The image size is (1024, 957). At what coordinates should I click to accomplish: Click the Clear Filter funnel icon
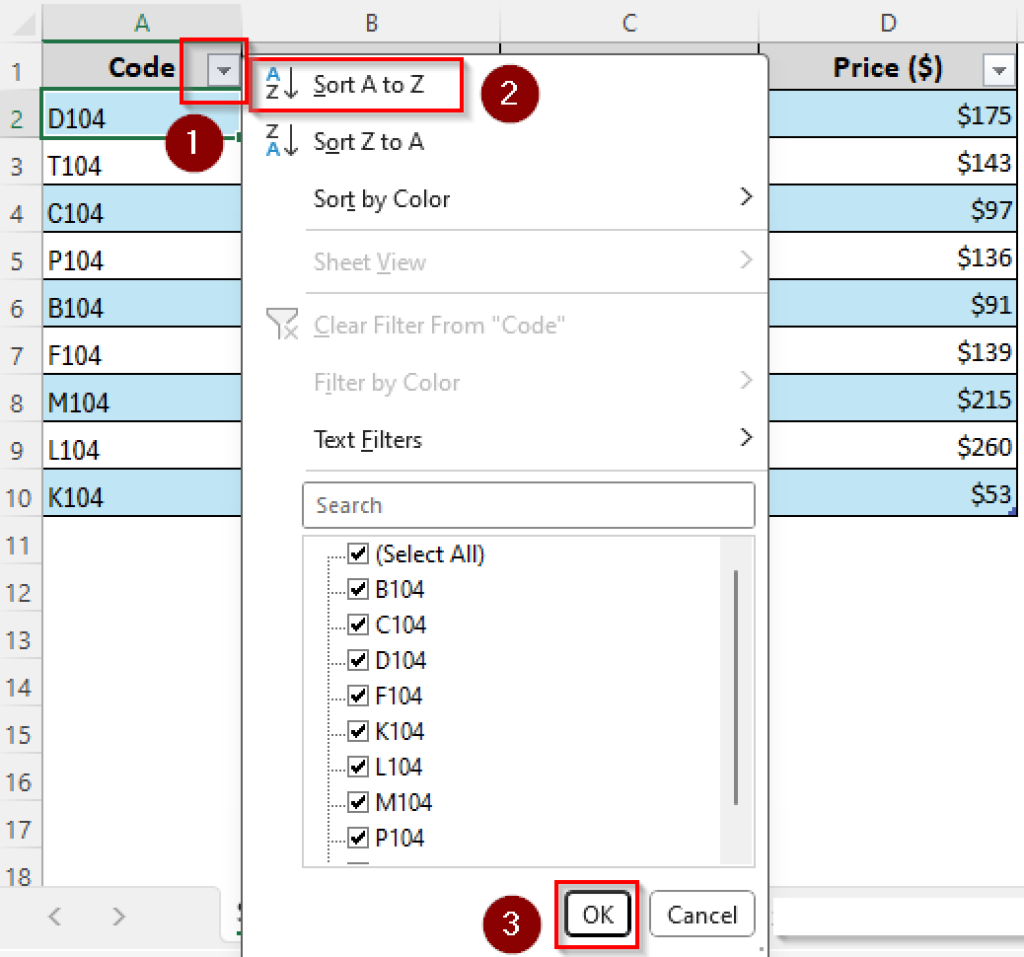[x=281, y=324]
